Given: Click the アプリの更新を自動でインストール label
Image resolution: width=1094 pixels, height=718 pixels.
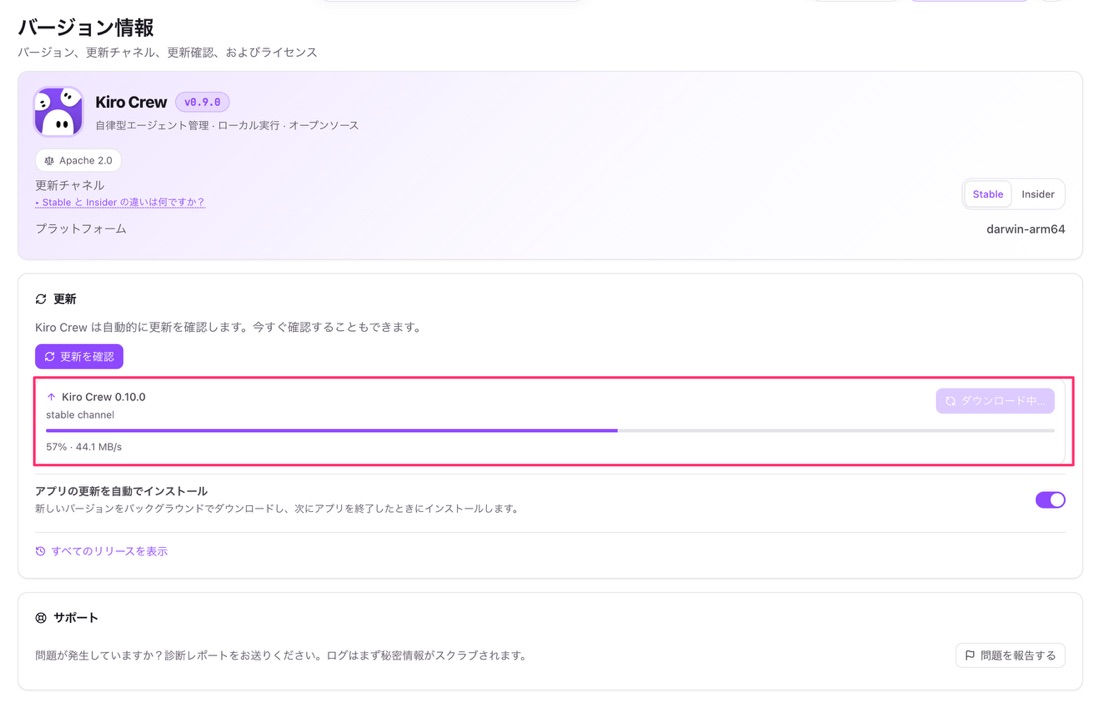Looking at the screenshot, I should tap(121, 491).
